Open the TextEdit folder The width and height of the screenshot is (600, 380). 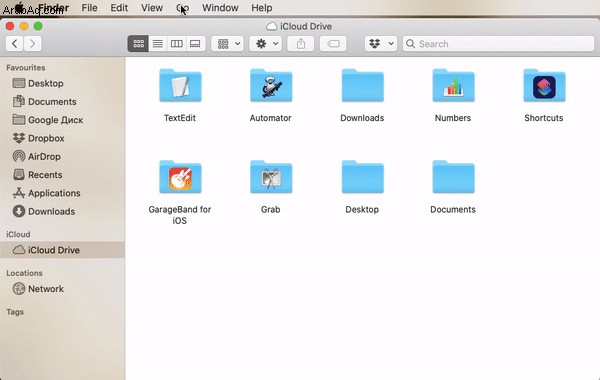pyautogui.click(x=180, y=86)
